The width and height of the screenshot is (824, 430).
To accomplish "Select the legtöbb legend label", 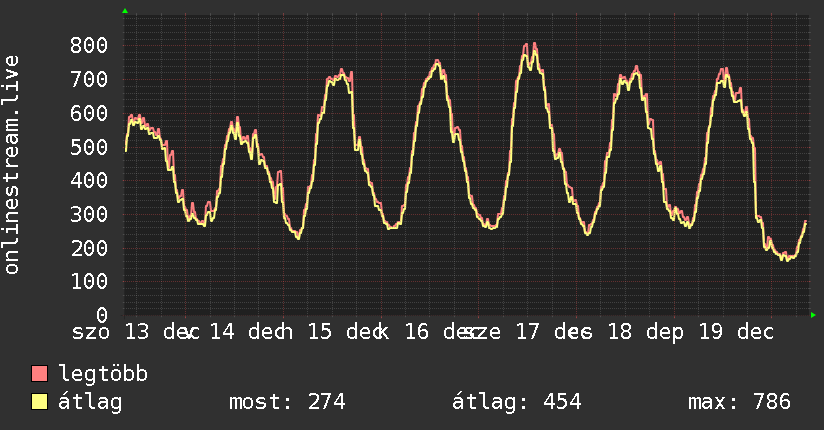I will [x=103, y=374].
